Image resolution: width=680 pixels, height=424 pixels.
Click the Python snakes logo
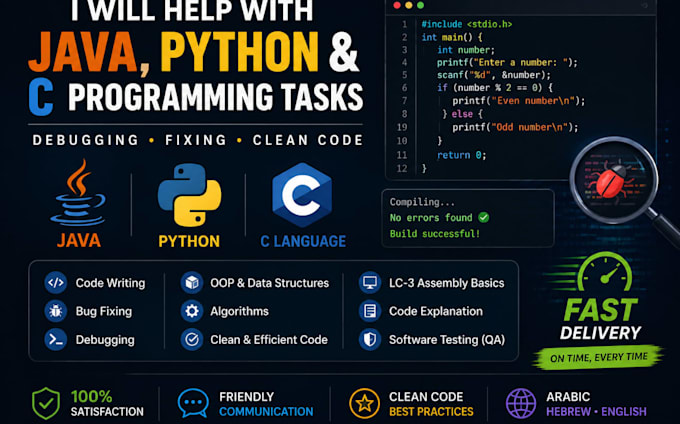pyautogui.click(x=189, y=195)
